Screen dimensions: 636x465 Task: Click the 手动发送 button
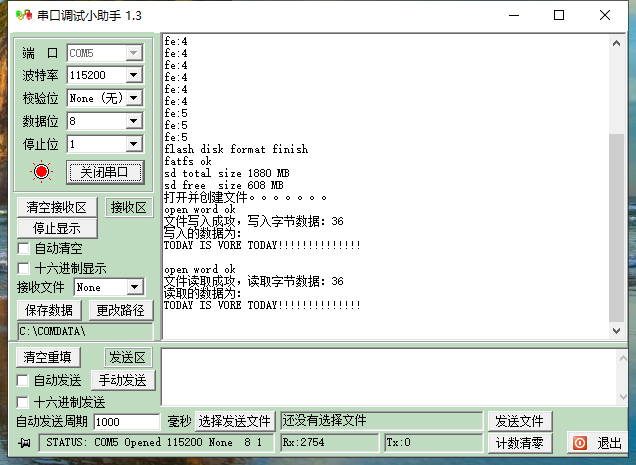[x=123, y=380]
